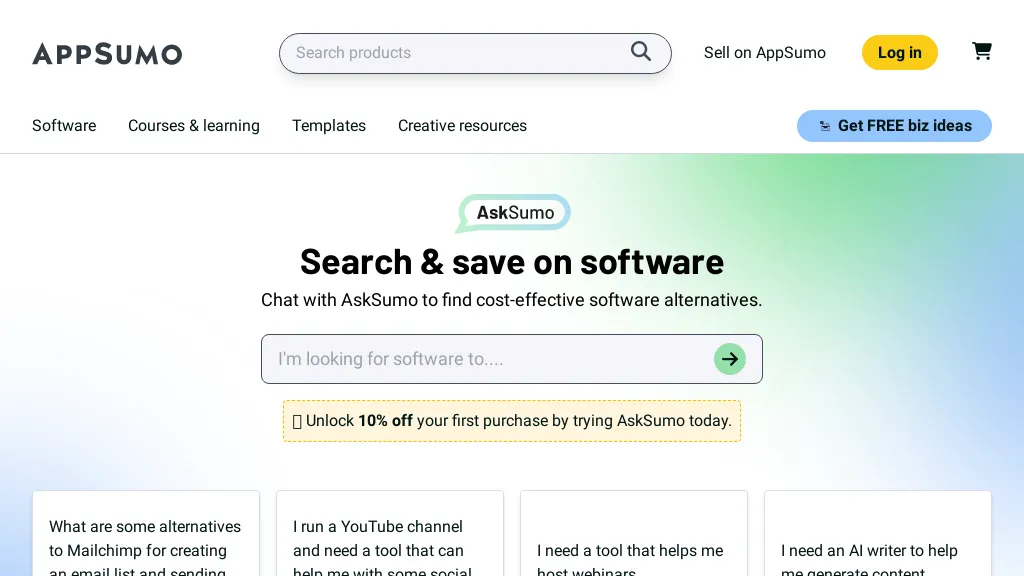Click the Log in button
Image resolution: width=1024 pixels, height=576 pixels.
pyautogui.click(x=899, y=52)
